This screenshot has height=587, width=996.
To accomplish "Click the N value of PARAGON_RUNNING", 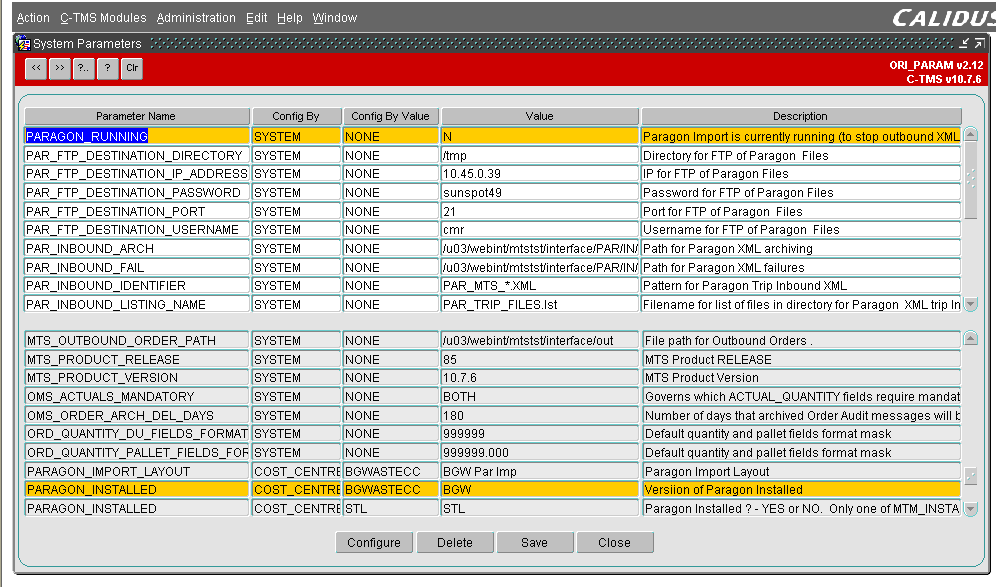I will tap(540, 137).
